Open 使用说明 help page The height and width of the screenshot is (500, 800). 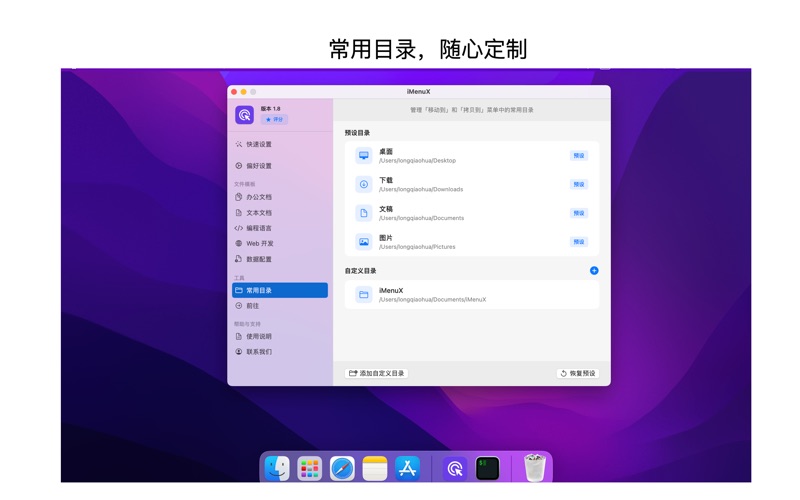point(280,336)
